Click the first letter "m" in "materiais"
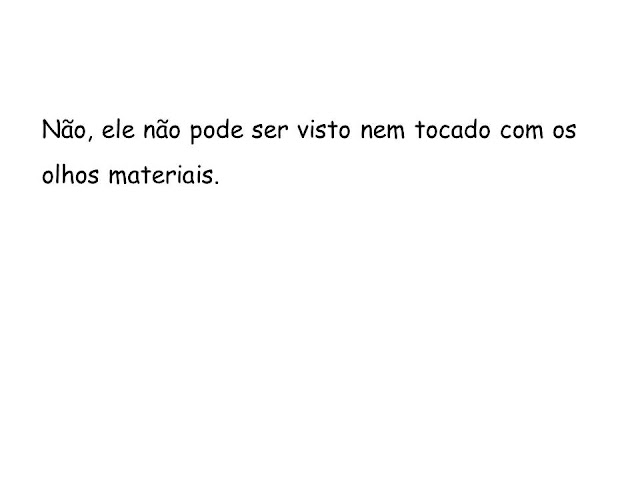The height and width of the screenshot is (480, 640). 118,176
